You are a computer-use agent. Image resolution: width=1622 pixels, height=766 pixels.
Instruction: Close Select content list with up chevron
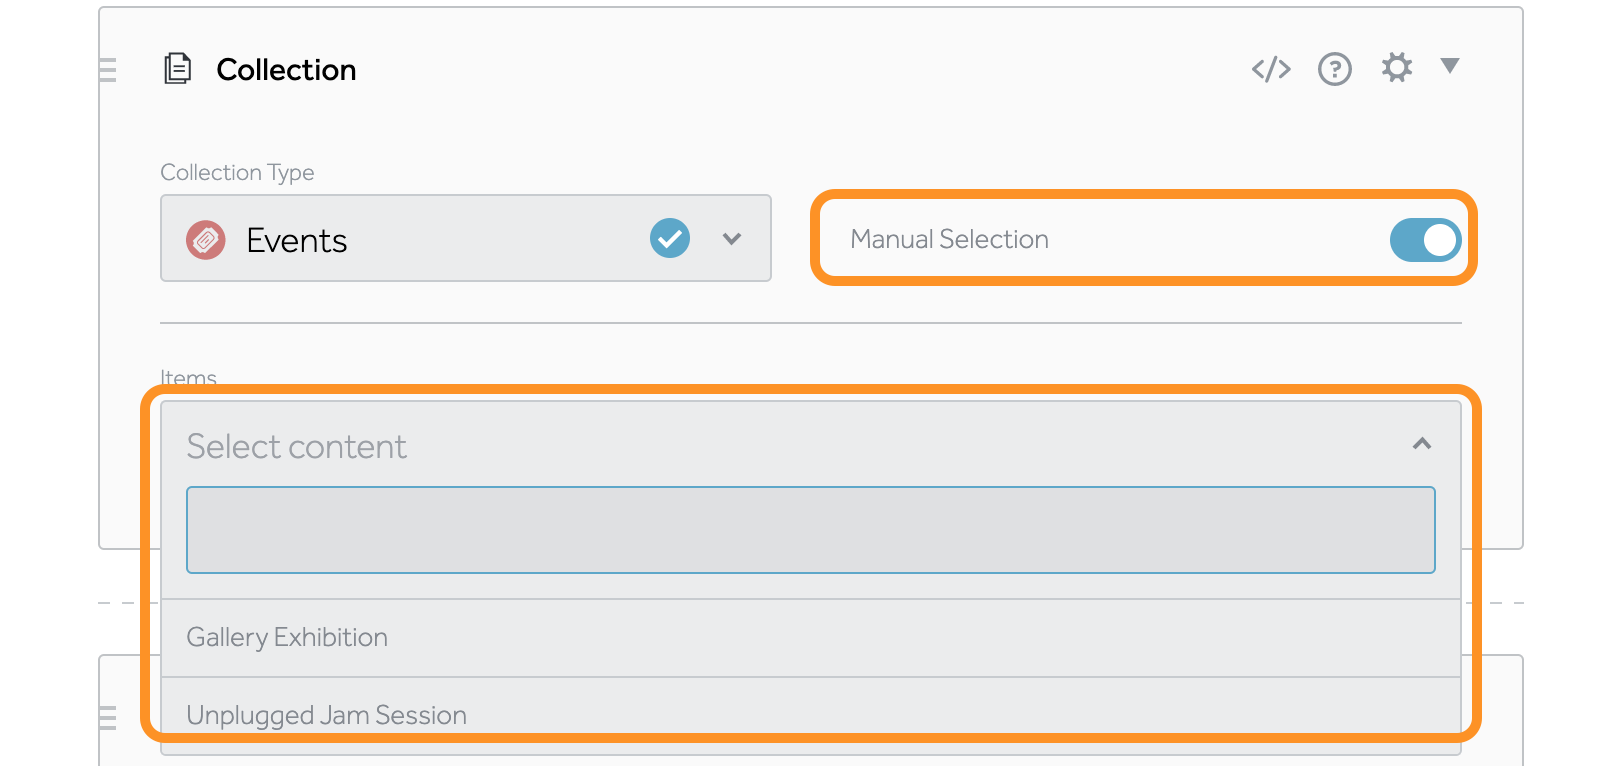pyautogui.click(x=1421, y=444)
